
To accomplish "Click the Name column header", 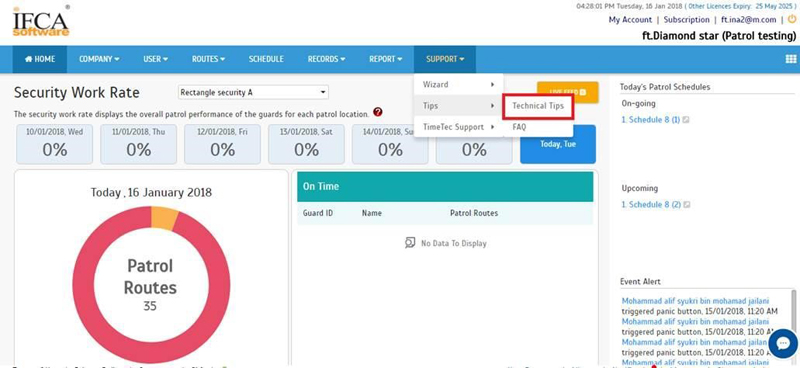I will [371, 213].
